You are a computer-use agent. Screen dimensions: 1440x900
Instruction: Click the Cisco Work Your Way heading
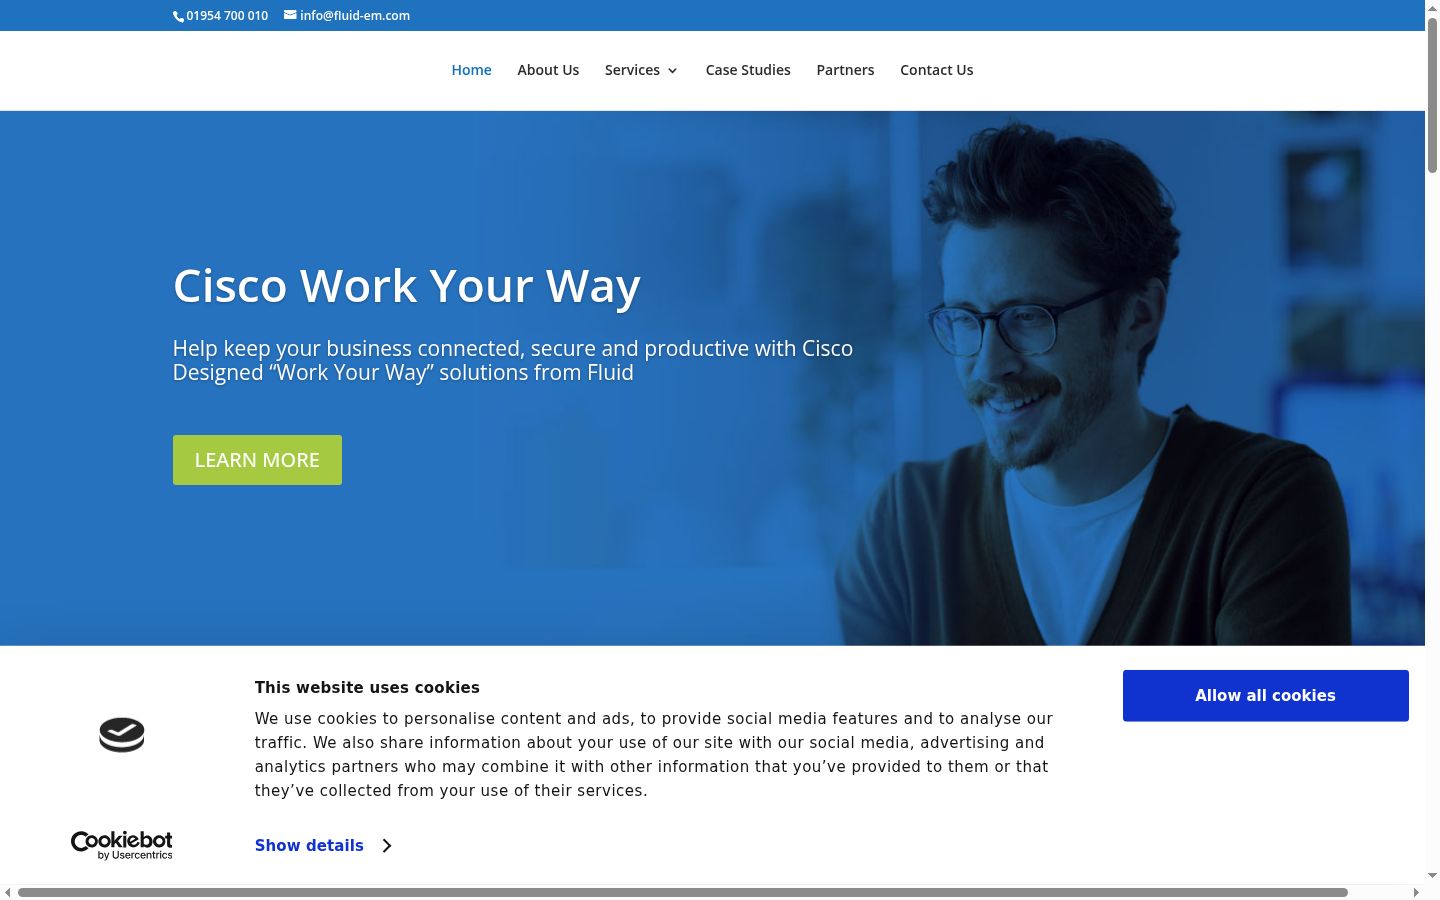pyautogui.click(x=407, y=287)
